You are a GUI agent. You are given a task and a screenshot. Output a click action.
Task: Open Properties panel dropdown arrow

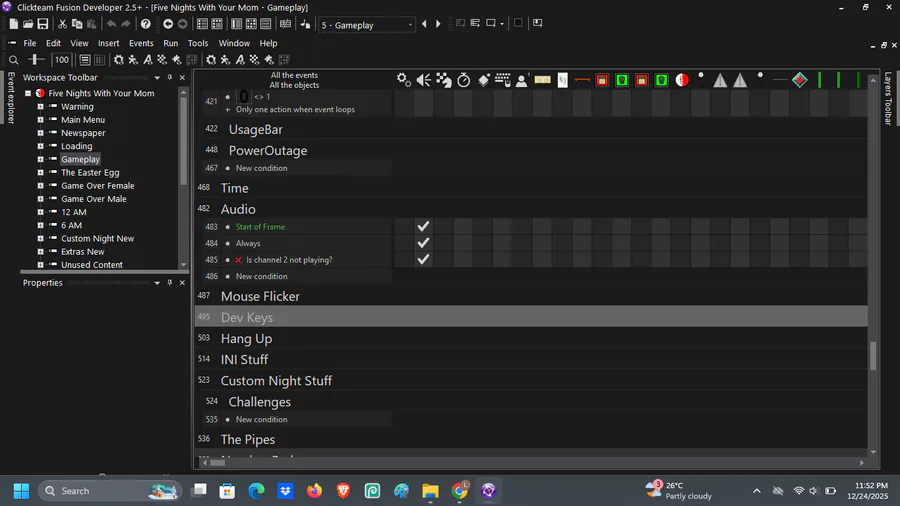(x=157, y=283)
